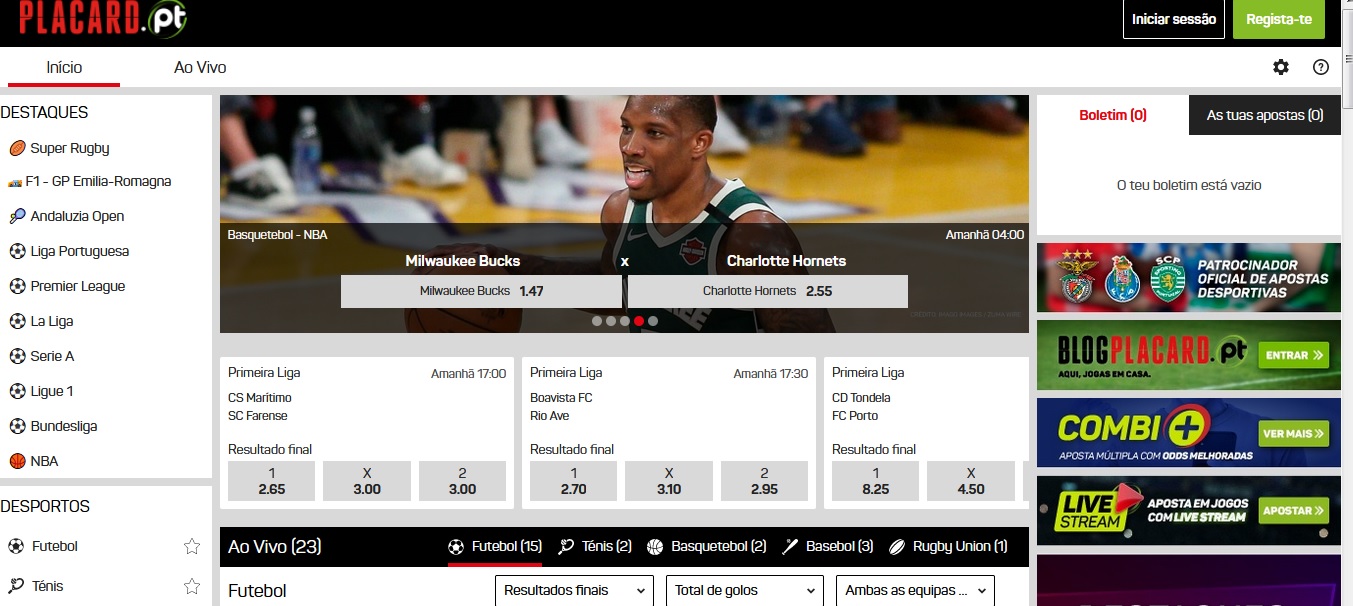Viewport: 1353px width, 606px height.
Task: Open the Ambas as equipas dropdown
Action: [x=915, y=591]
